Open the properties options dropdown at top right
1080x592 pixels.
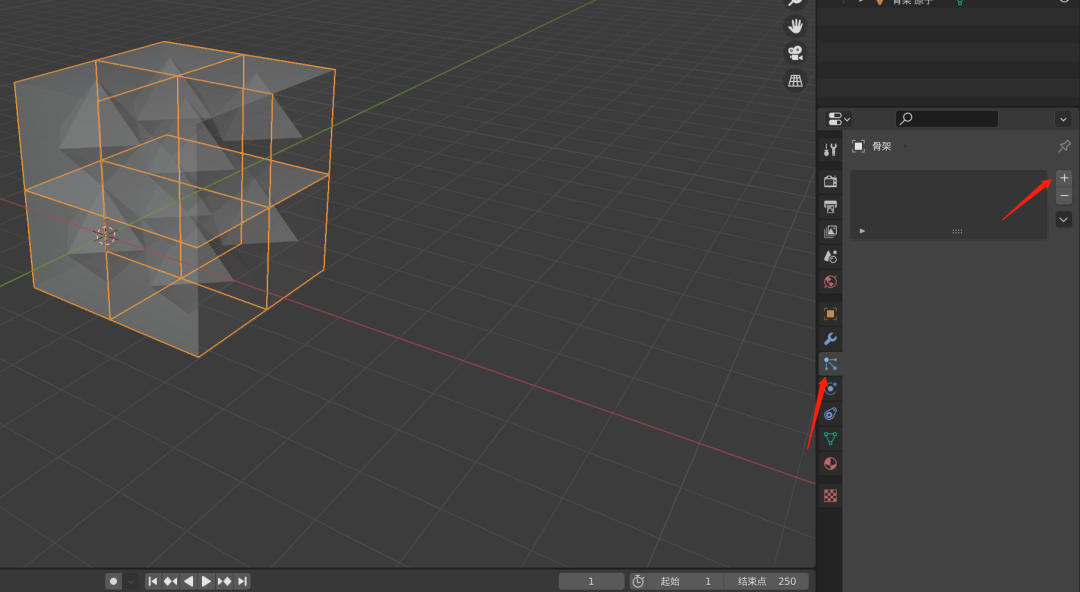tap(1063, 119)
